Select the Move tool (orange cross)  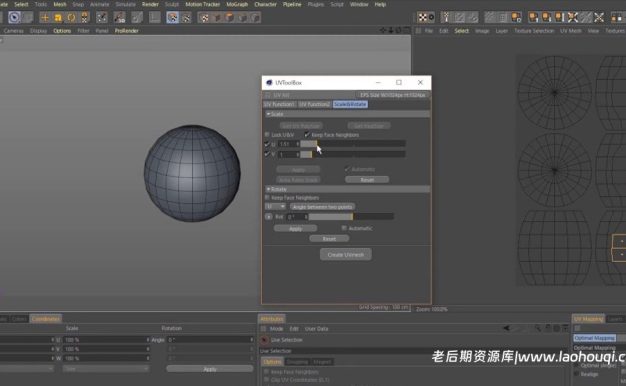pyautogui.click(x=44, y=18)
